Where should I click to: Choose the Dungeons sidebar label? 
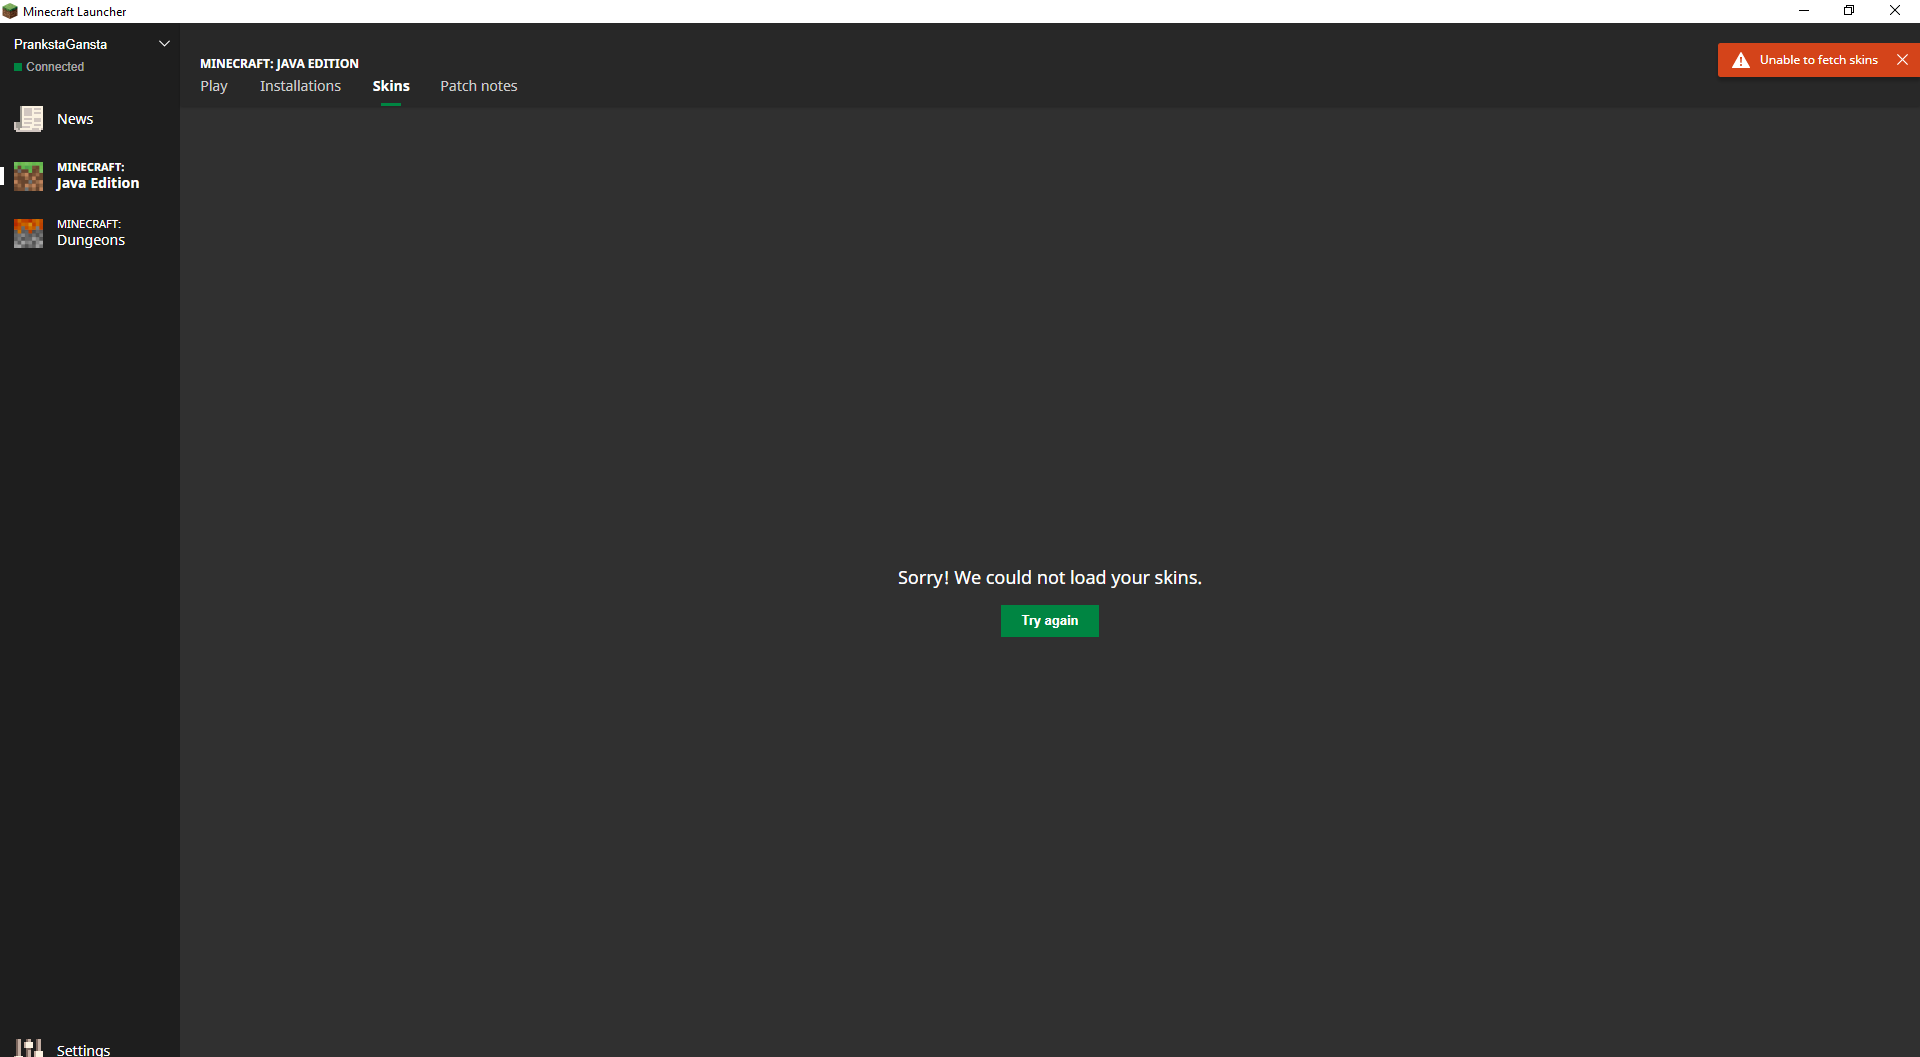point(91,233)
